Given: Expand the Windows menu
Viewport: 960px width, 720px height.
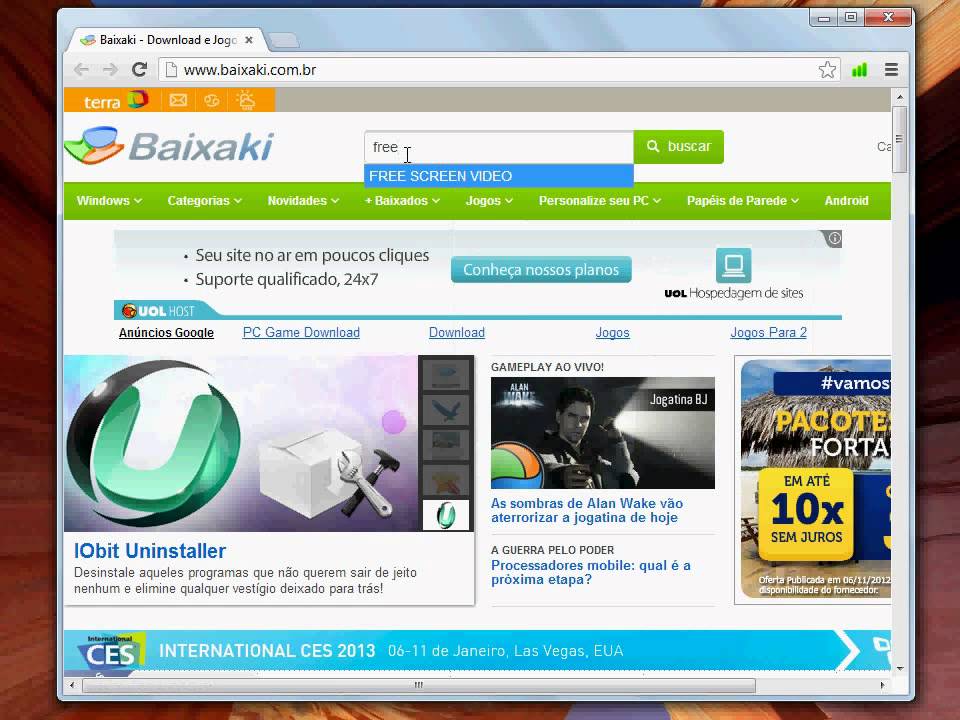Looking at the screenshot, I should (x=109, y=201).
